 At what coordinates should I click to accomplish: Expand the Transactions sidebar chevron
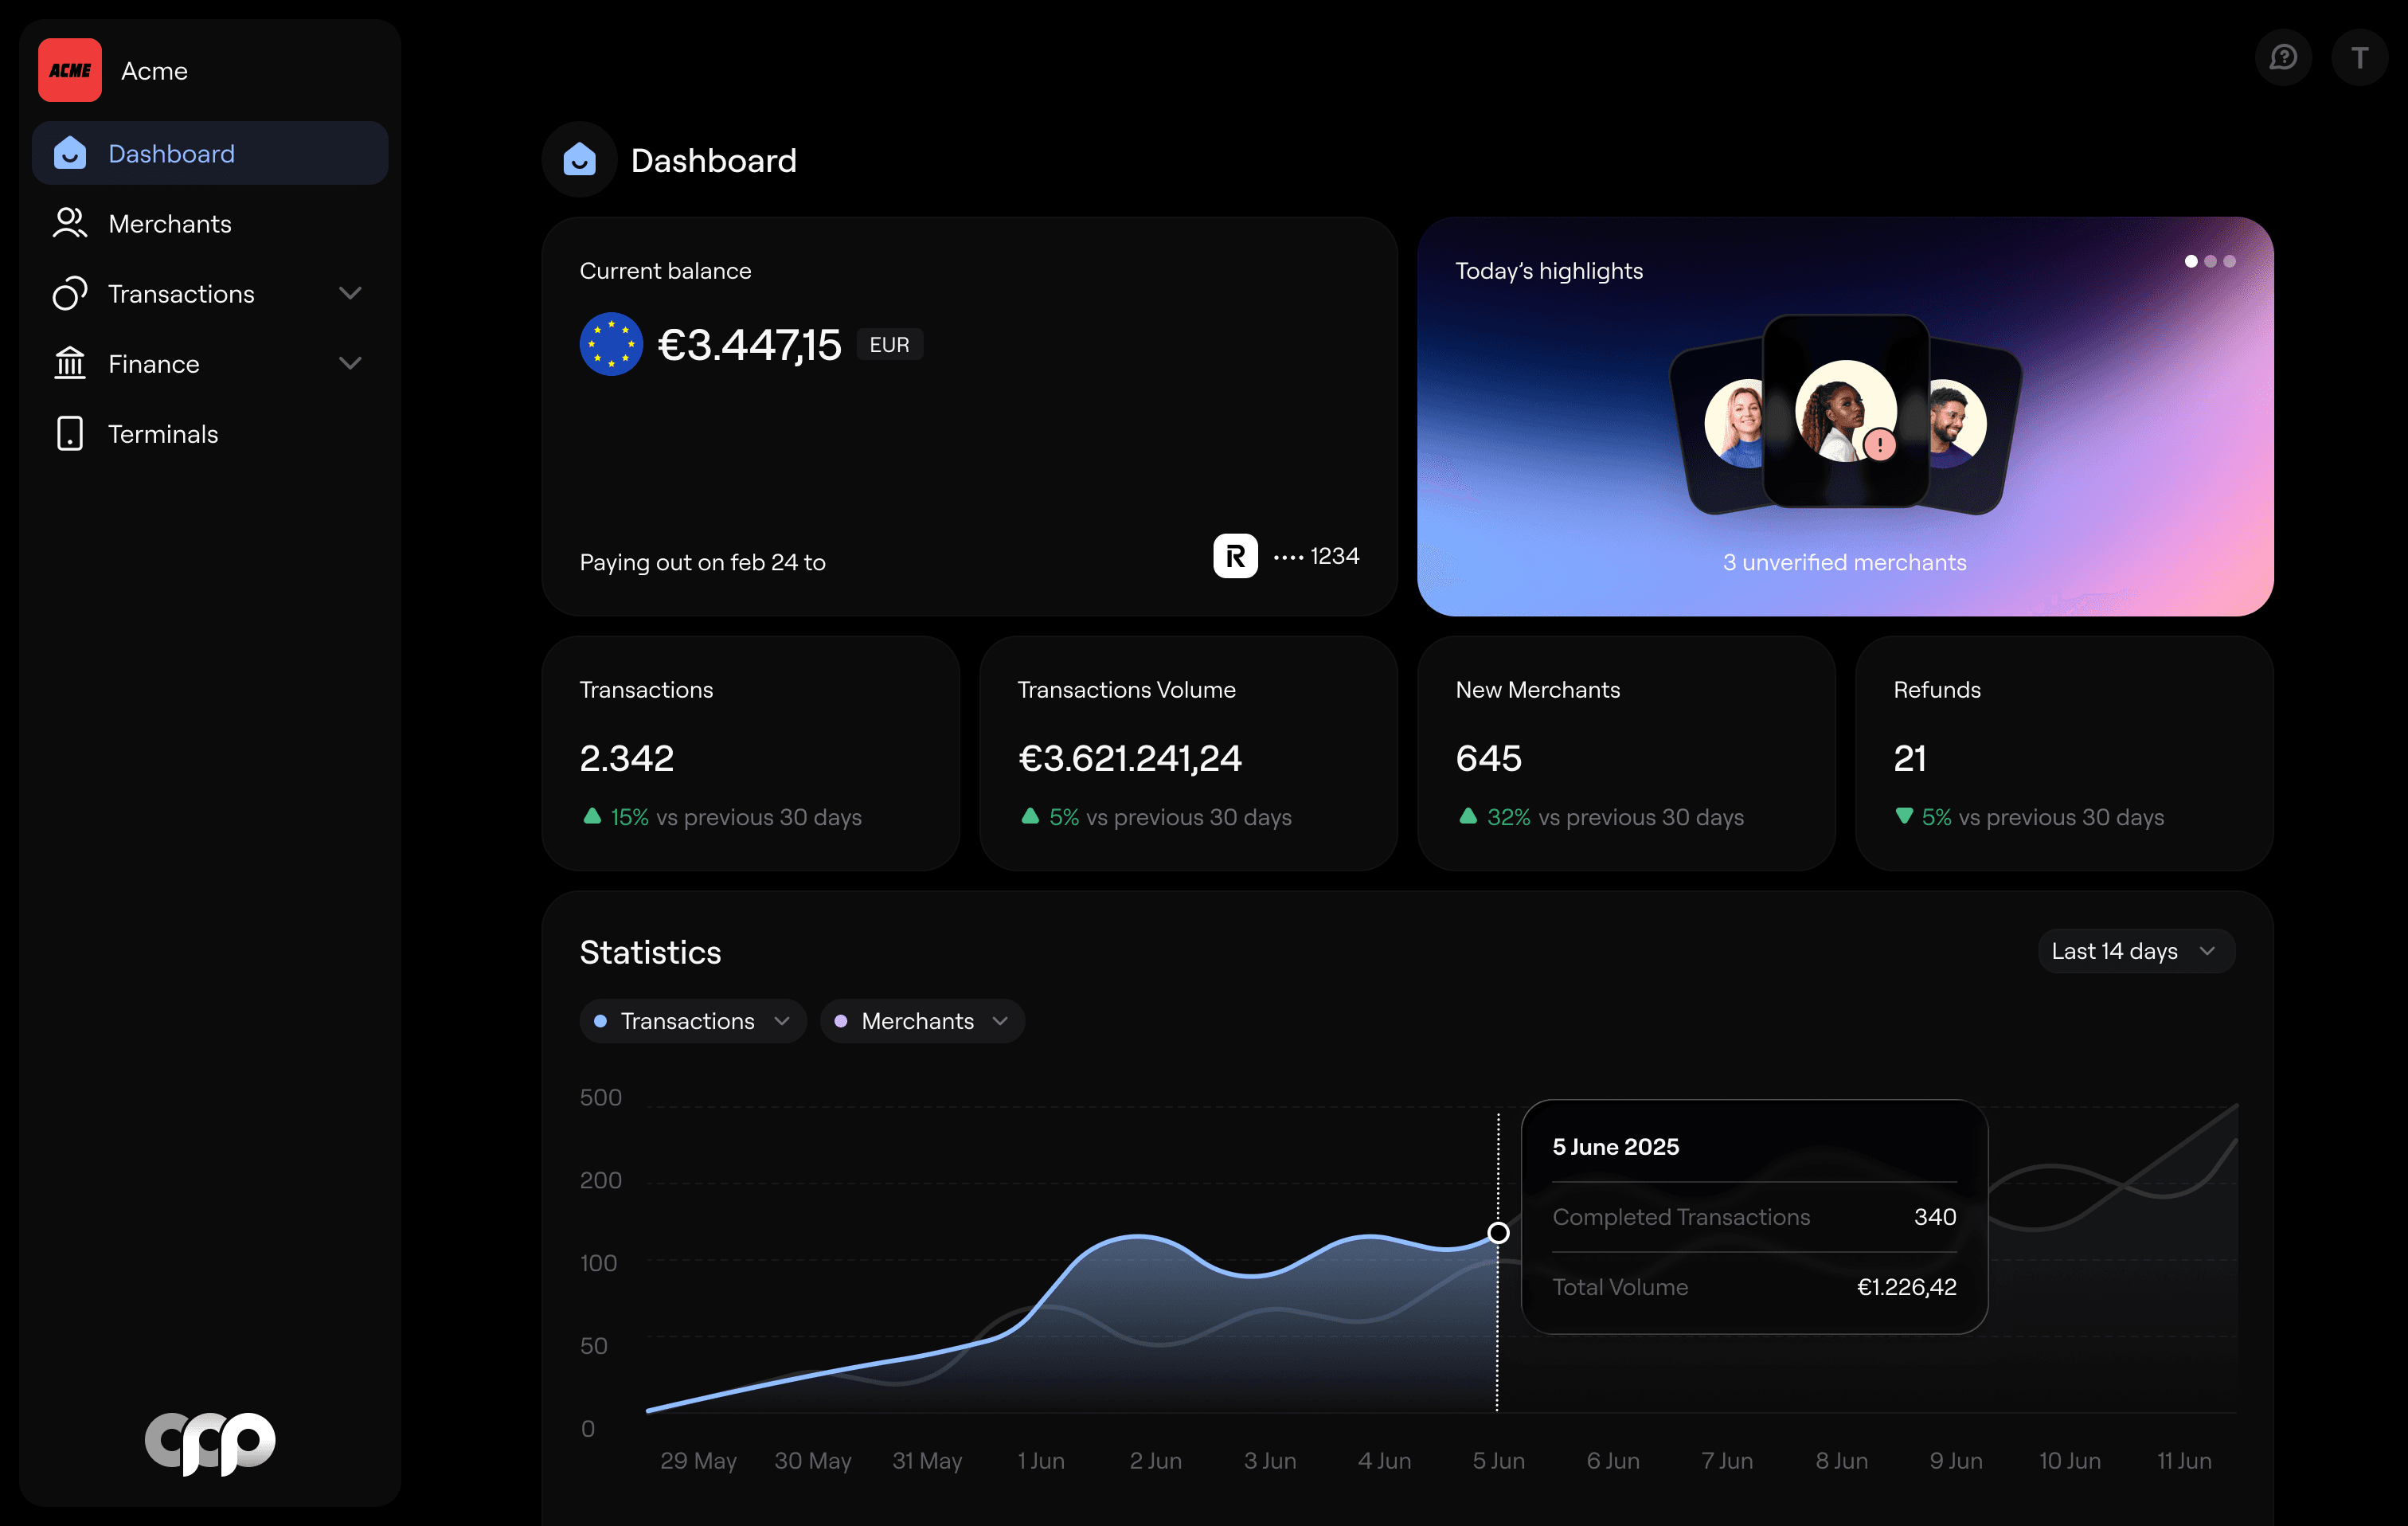pos(350,293)
